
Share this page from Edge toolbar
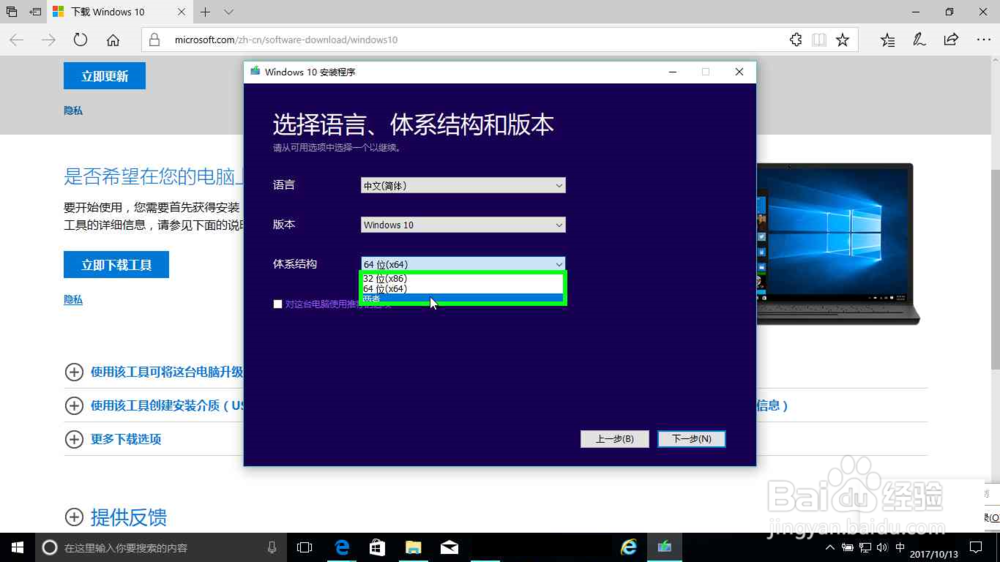951,40
